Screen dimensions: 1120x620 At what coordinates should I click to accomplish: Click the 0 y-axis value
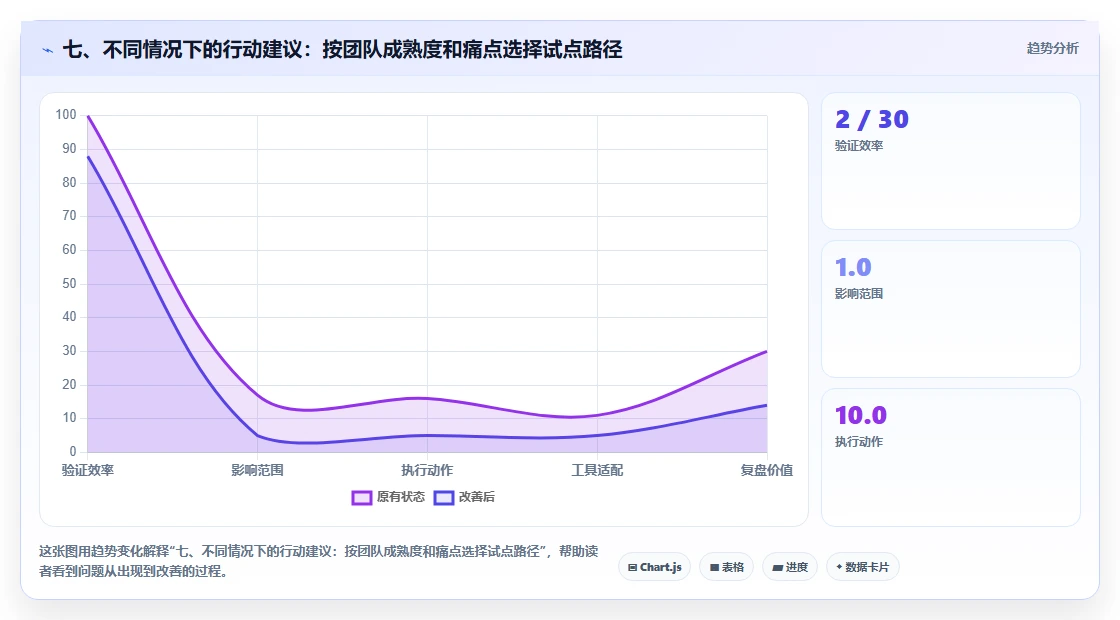click(73, 451)
